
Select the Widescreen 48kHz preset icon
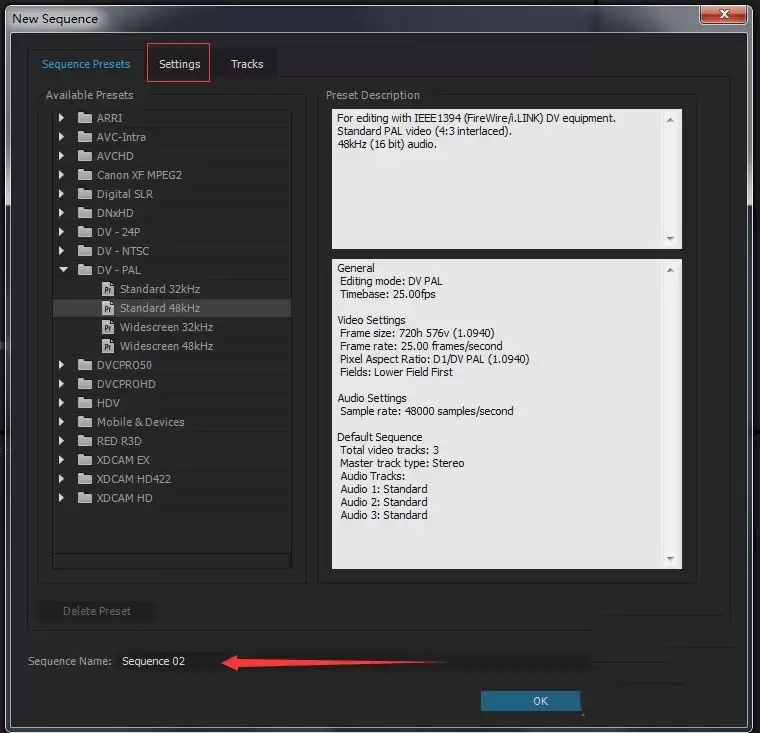pos(108,346)
